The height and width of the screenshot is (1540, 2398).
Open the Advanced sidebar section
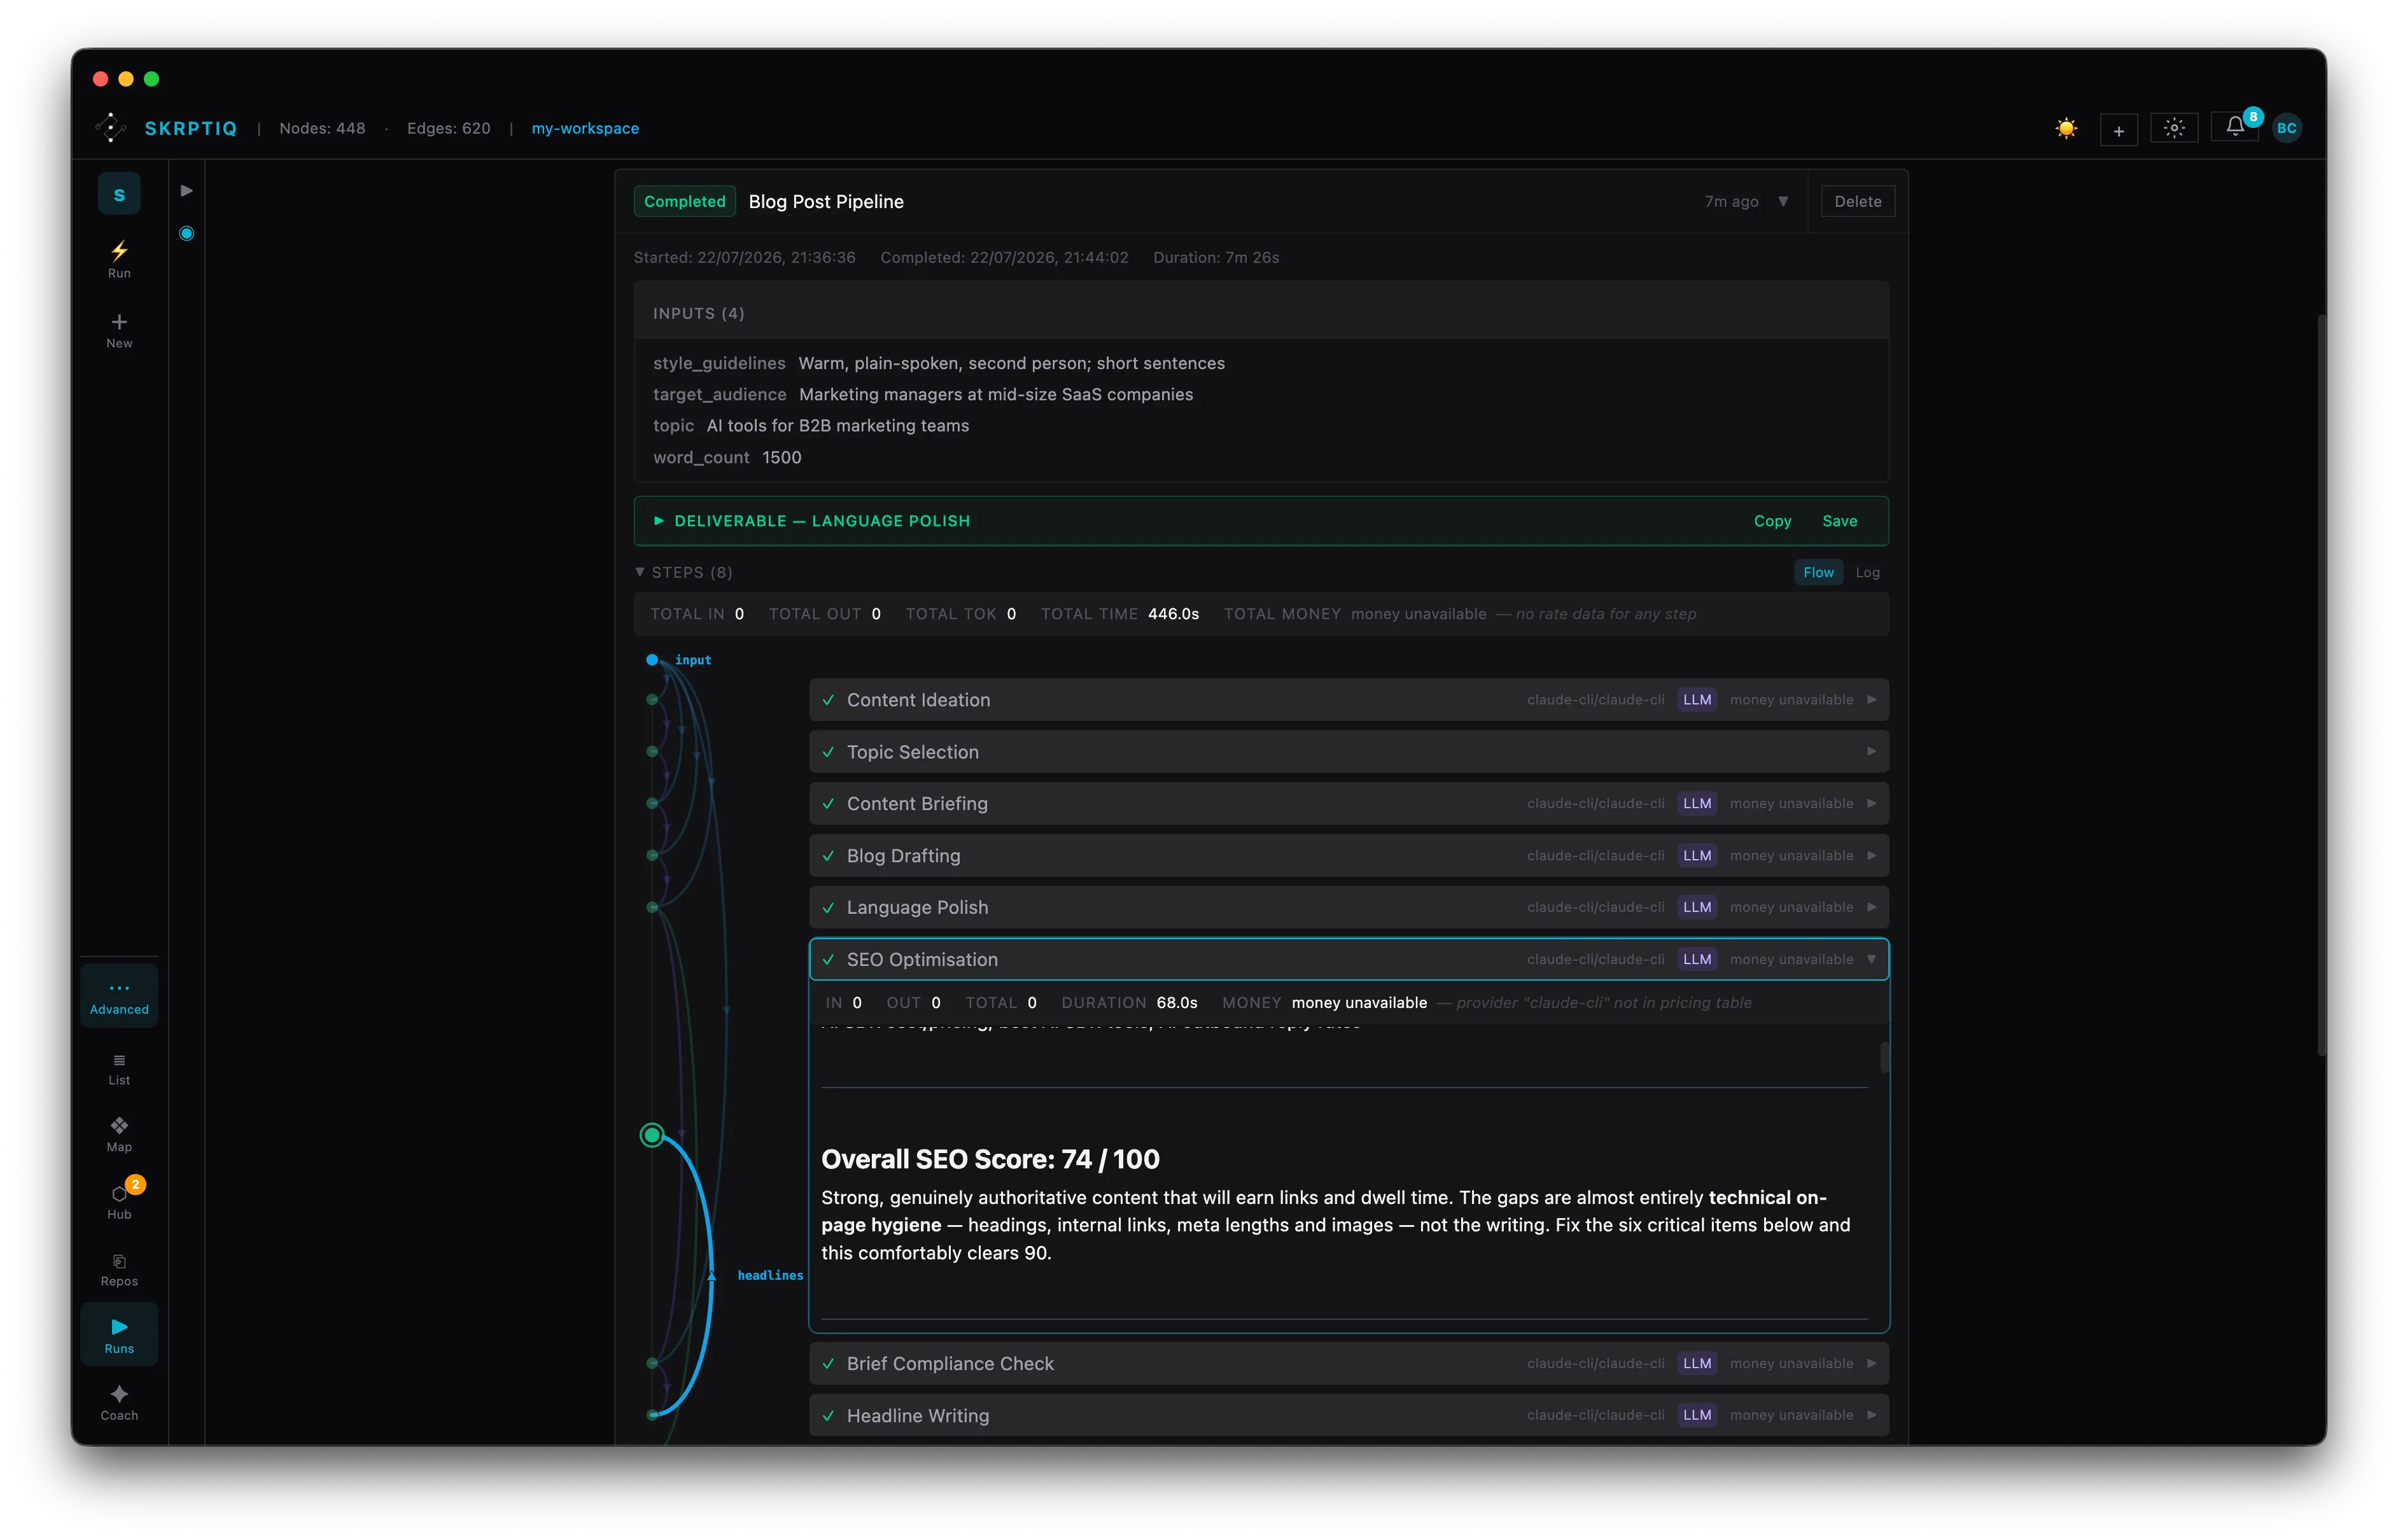click(119, 996)
